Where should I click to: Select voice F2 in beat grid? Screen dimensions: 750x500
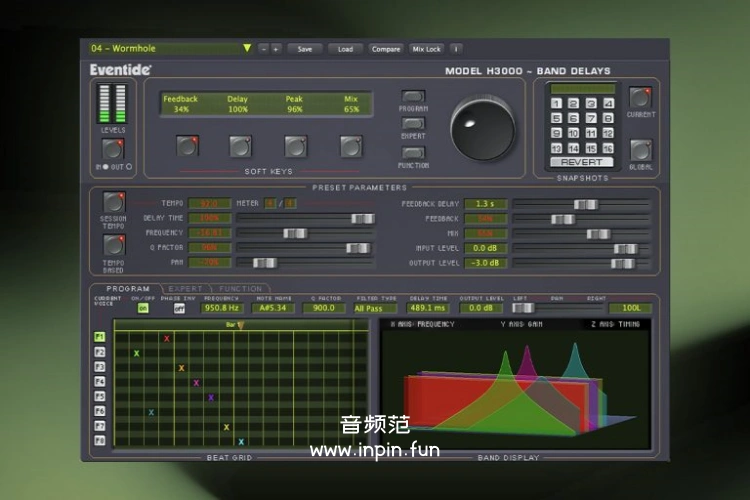99,352
